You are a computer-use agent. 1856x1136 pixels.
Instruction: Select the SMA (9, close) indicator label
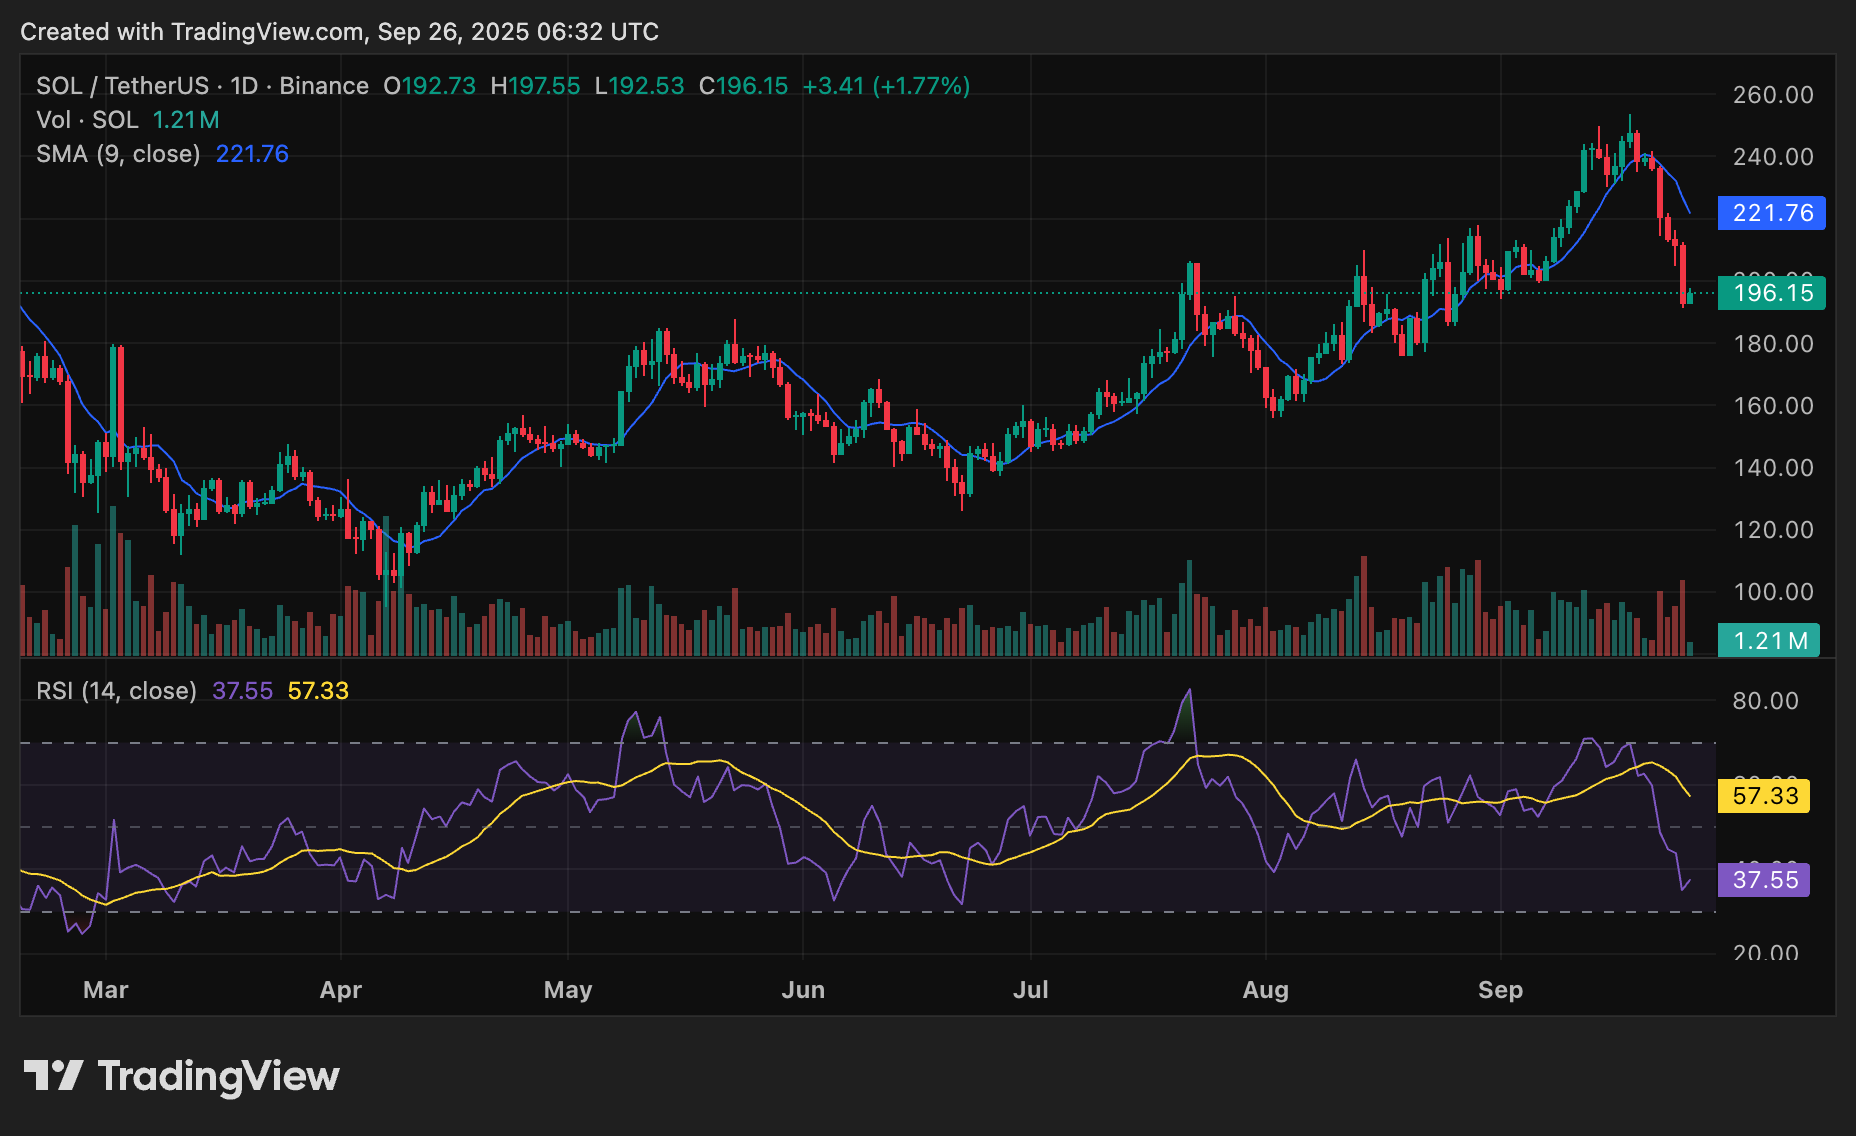click(117, 154)
